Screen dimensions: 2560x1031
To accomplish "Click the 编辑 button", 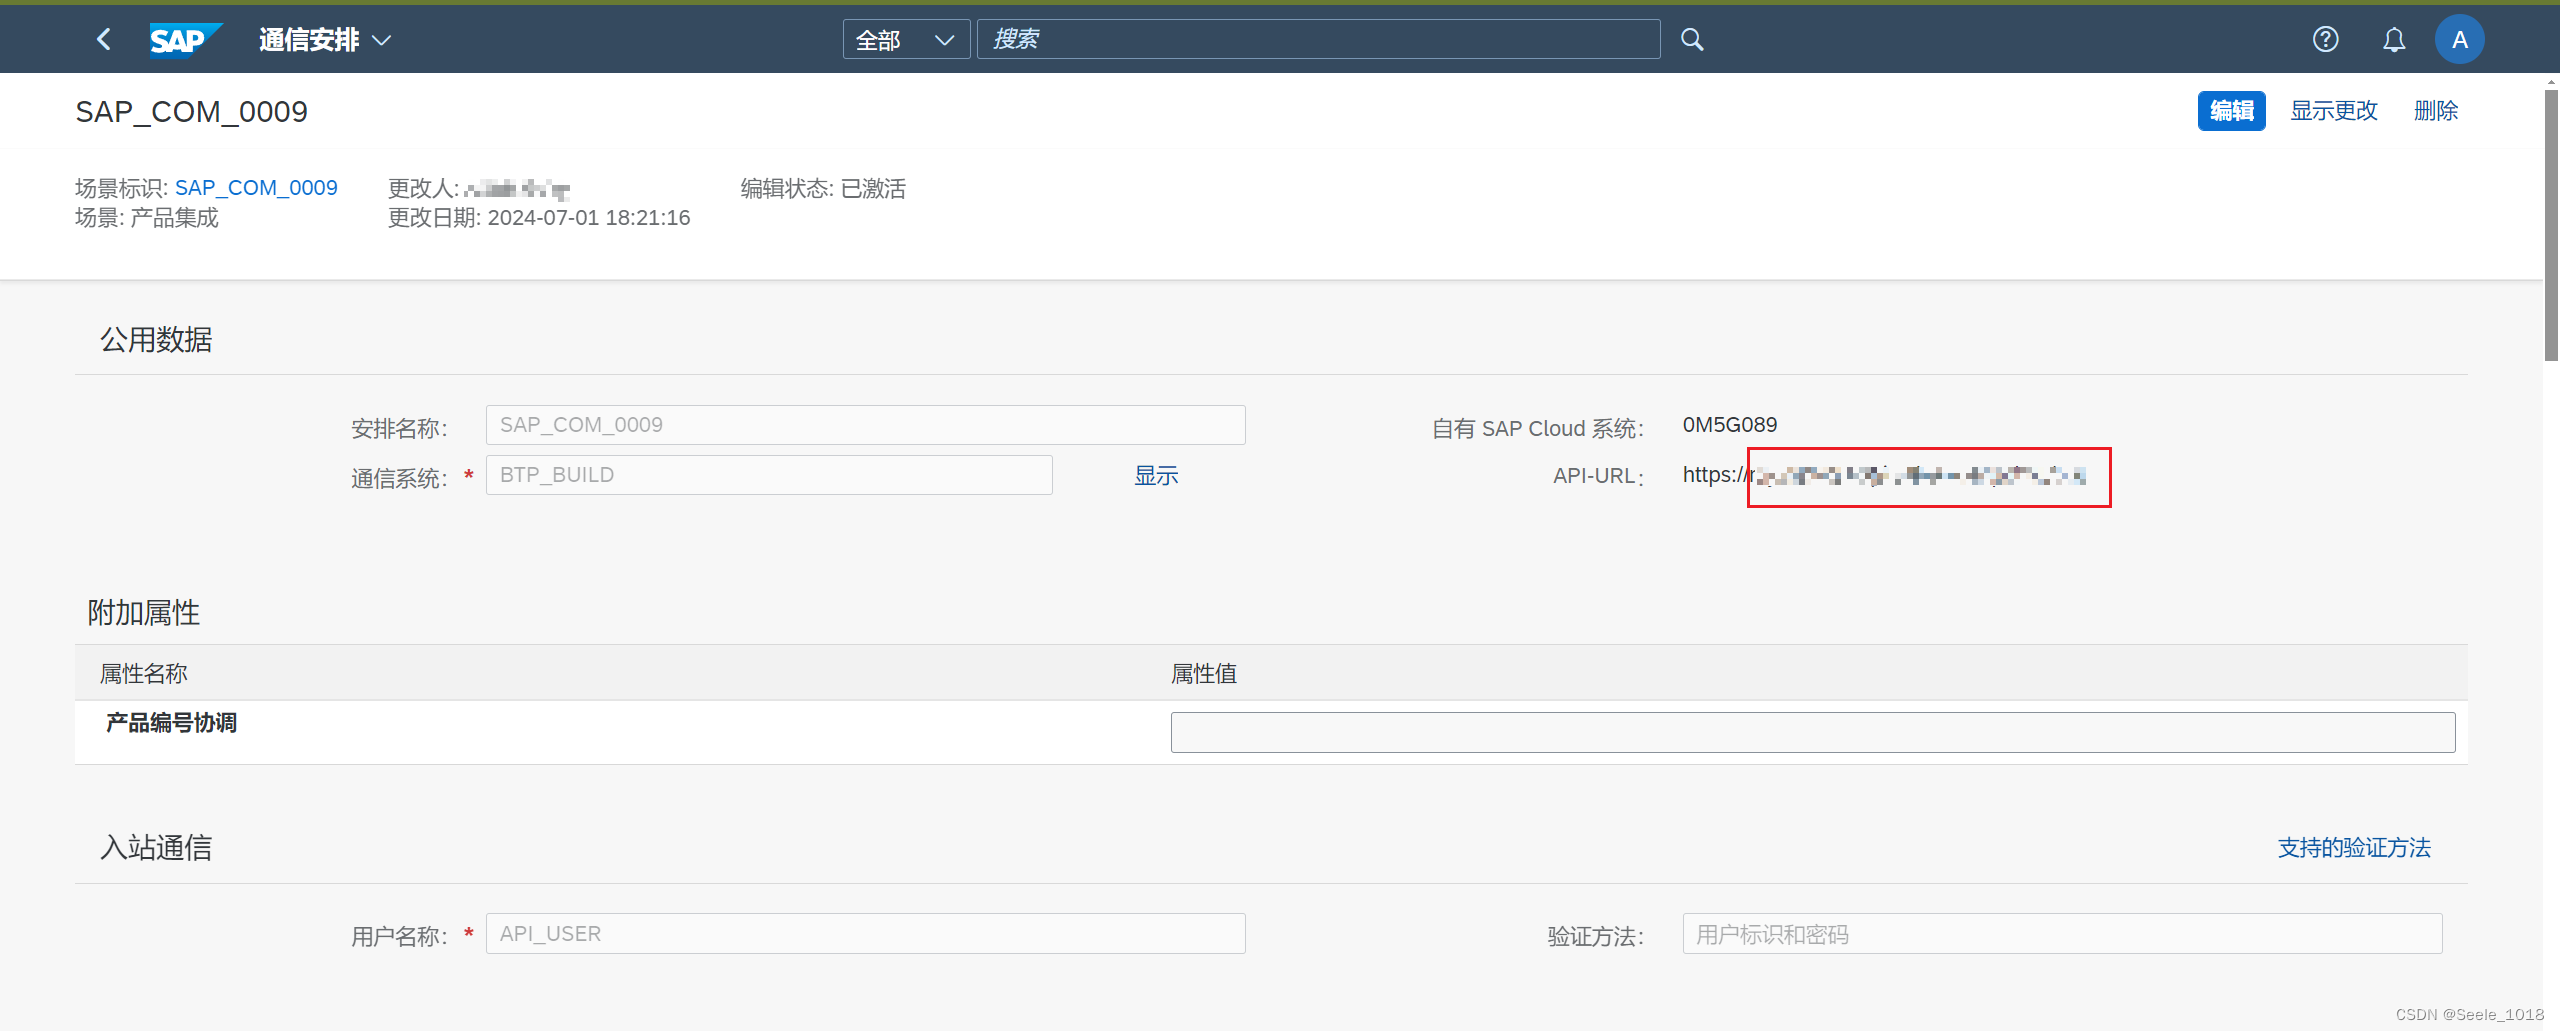I will tap(2231, 111).
